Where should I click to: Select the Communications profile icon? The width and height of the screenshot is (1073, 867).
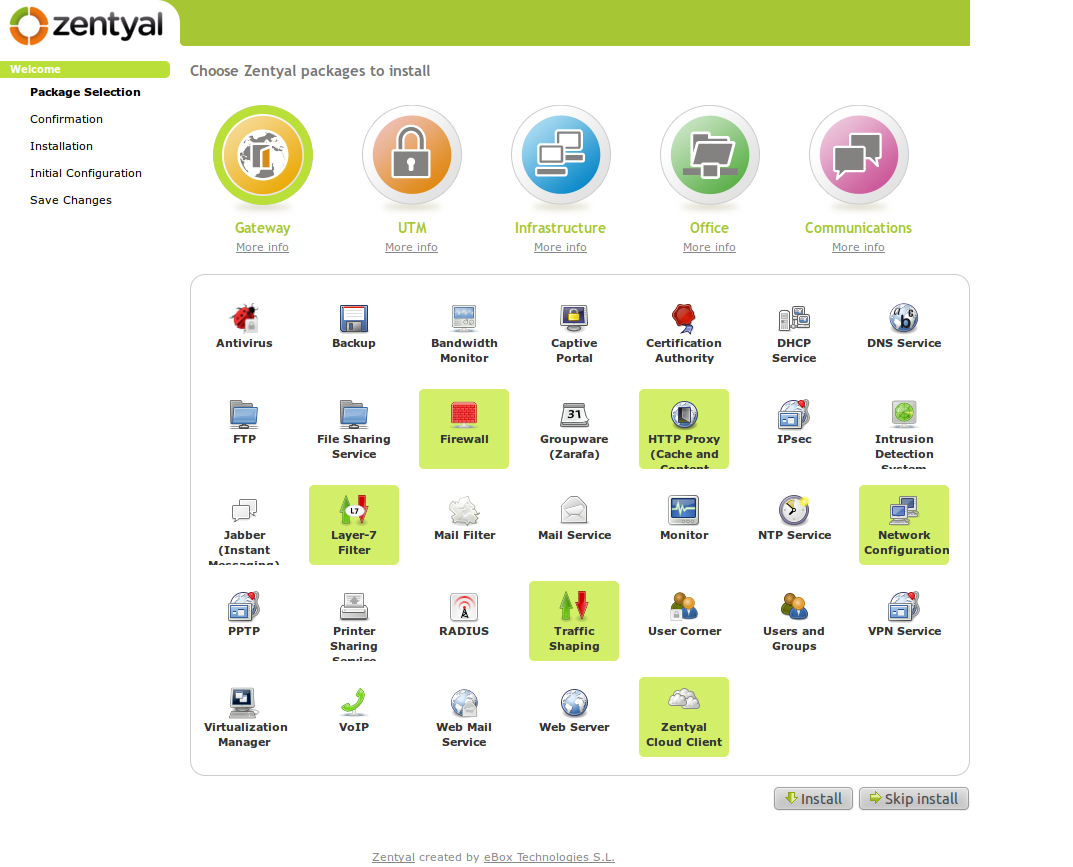(859, 155)
